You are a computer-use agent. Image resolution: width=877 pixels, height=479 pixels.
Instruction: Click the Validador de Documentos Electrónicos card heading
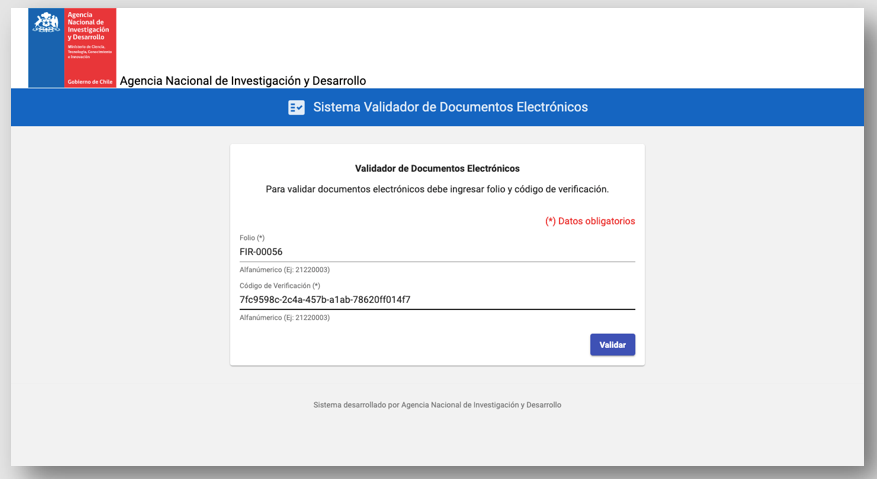[x=437, y=168]
